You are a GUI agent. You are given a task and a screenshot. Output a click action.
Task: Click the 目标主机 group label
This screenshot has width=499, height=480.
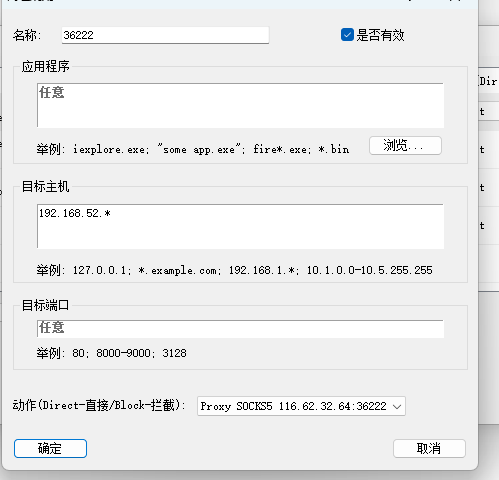(45, 186)
